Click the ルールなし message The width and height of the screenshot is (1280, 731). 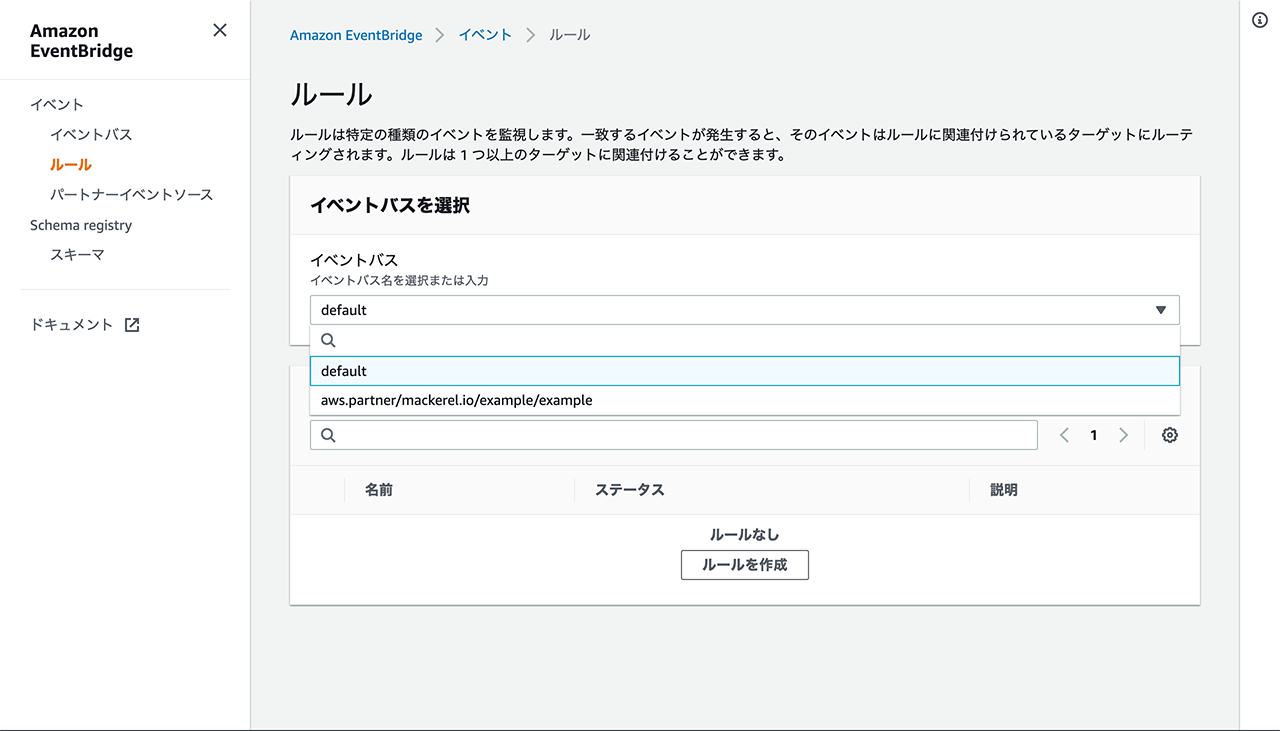(745, 535)
